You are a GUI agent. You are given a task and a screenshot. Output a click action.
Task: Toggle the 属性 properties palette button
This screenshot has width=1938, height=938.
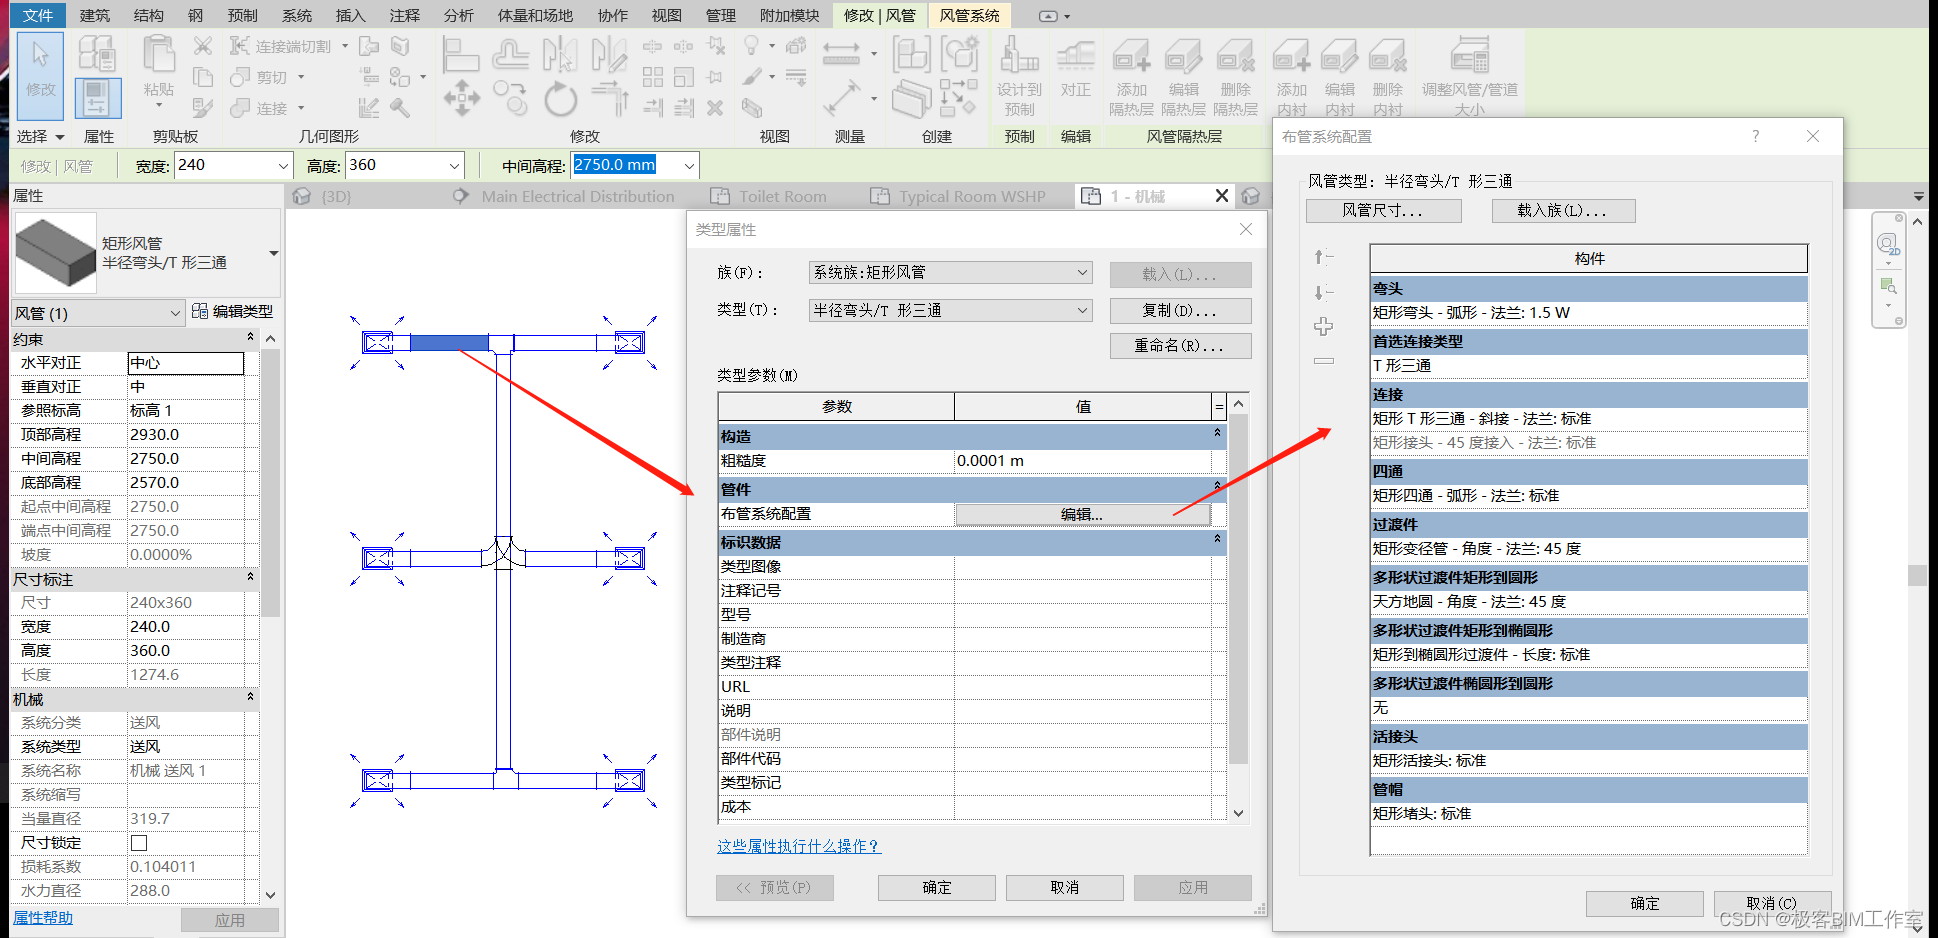point(97,99)
